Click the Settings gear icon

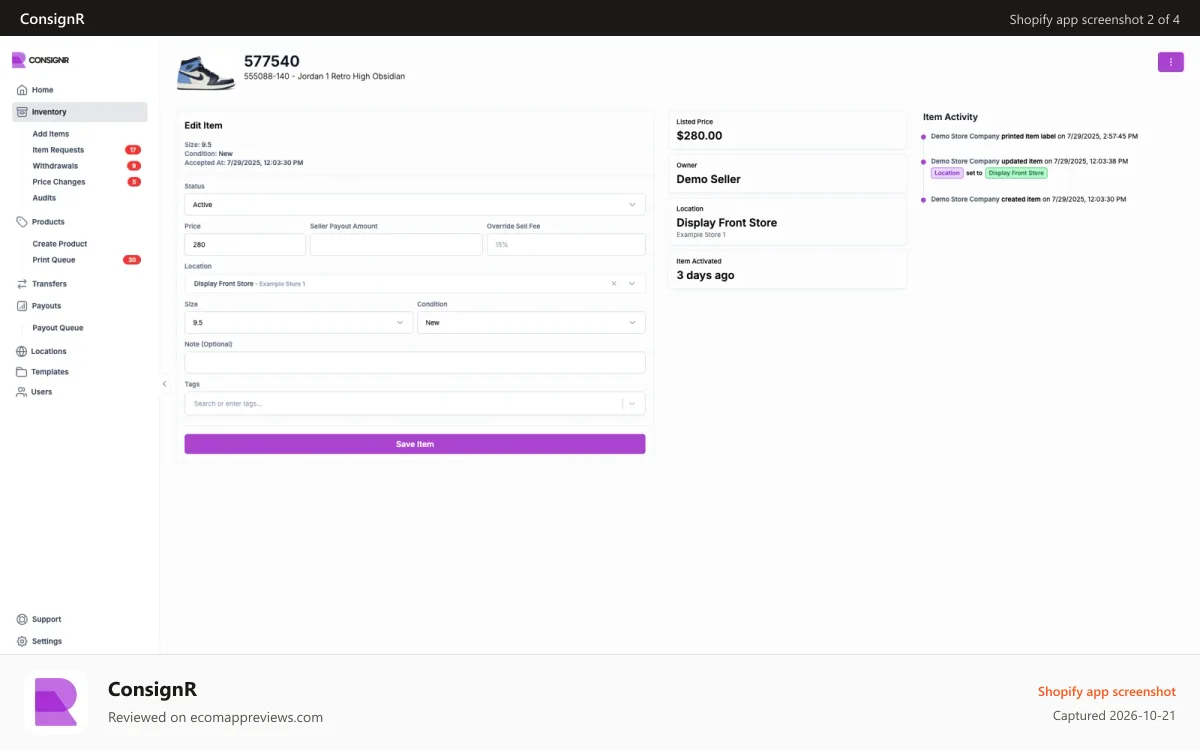(22, 641)
